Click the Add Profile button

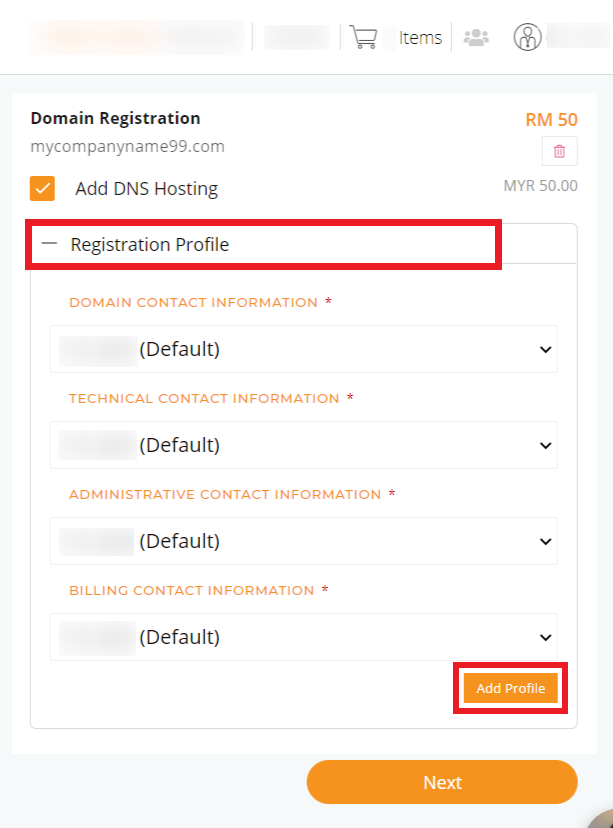point(511,688)
